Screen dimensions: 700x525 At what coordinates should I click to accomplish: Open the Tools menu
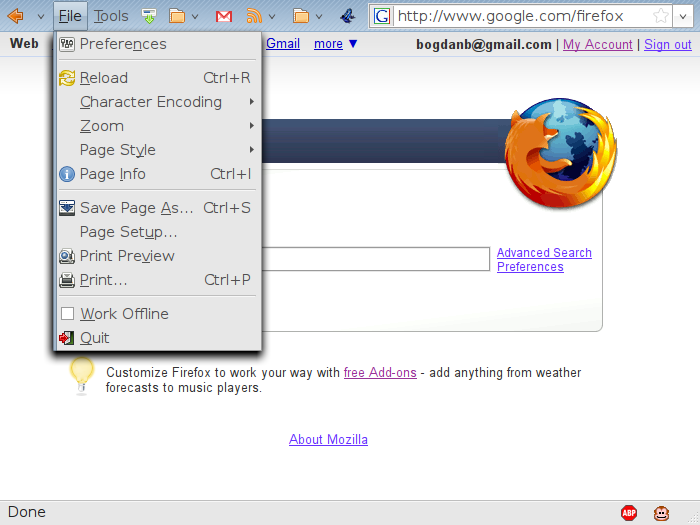tap(111, 16)
